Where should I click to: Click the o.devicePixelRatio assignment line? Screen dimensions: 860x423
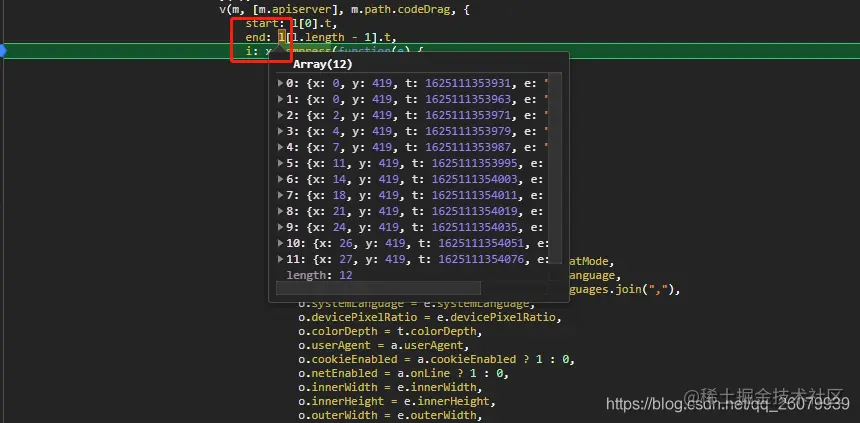pyautogui.click(x=430, y=318)
